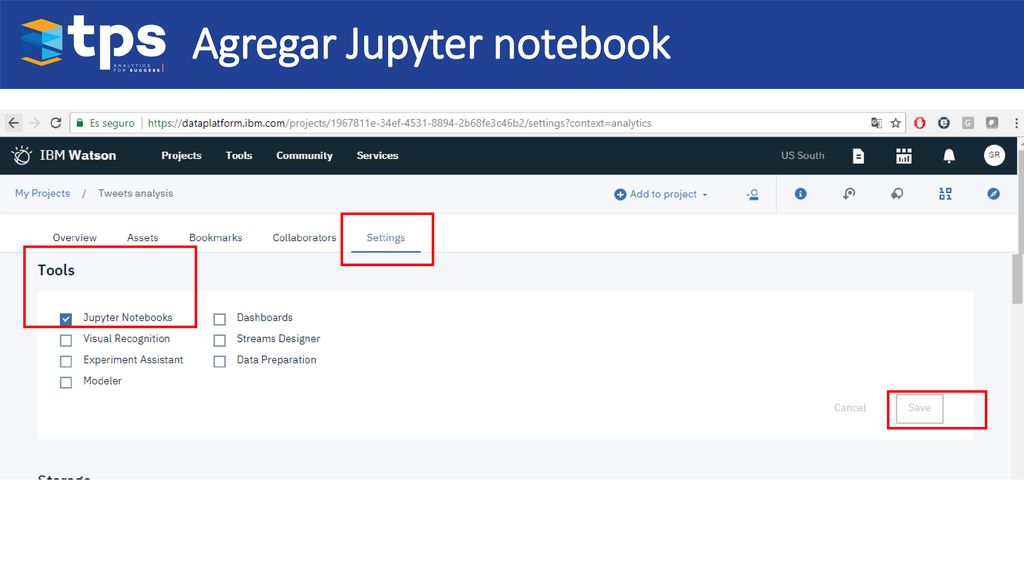
Task: Click the history clock-arrow icon
Action: tap(848, 193)
